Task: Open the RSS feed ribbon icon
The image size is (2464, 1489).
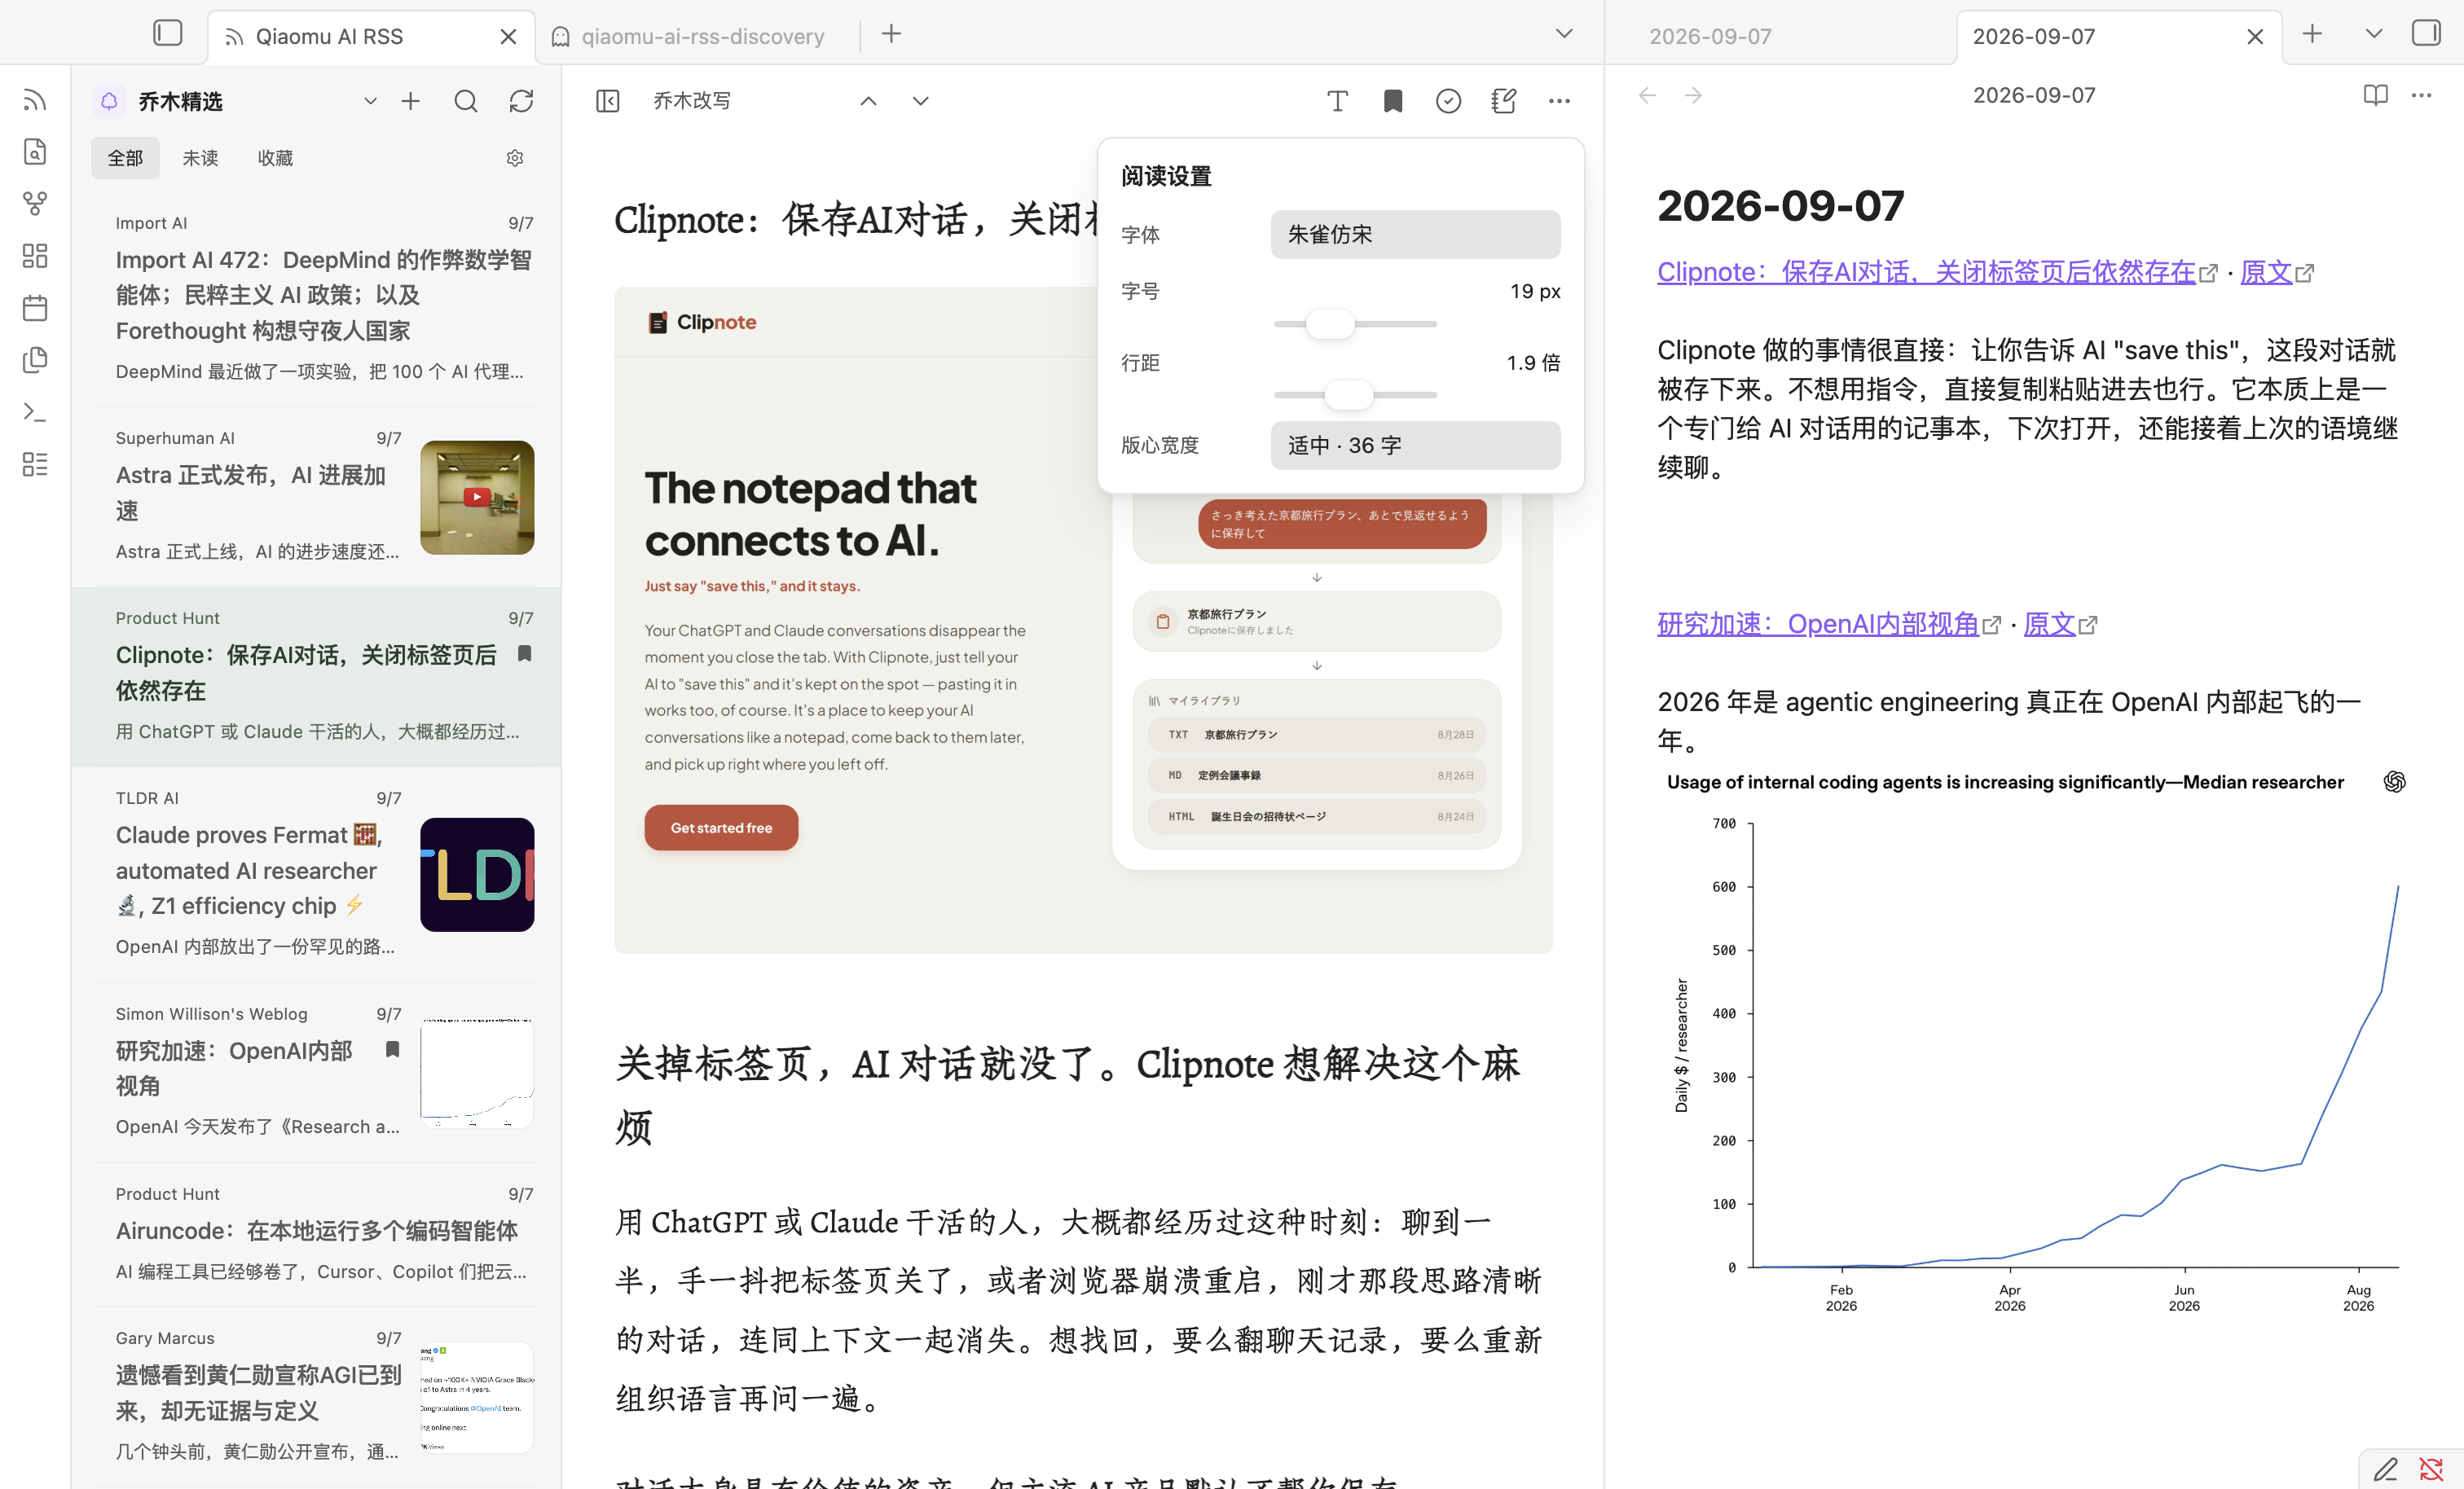Action: (35, 100)
